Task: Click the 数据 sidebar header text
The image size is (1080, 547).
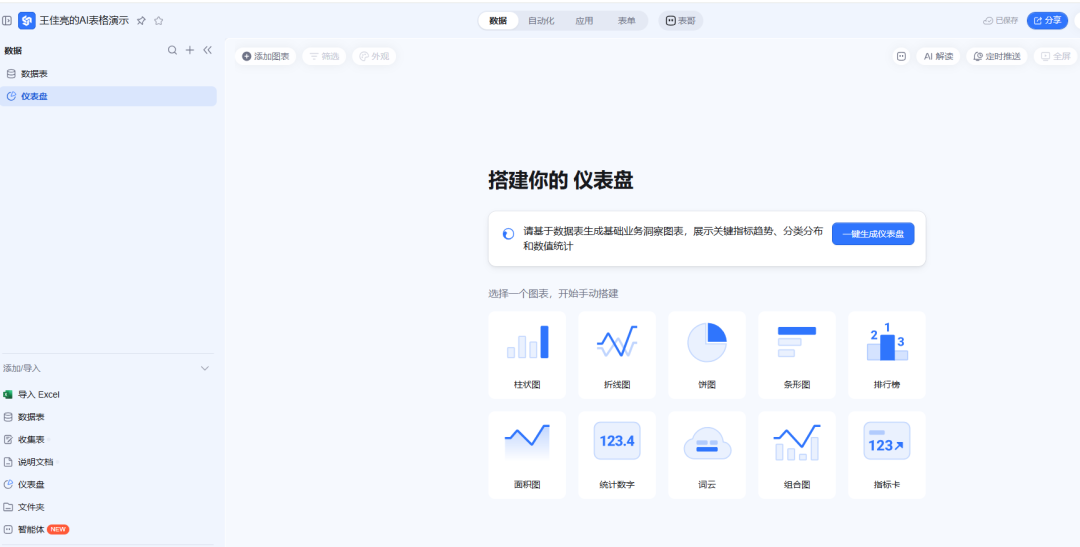Action: [x=13, y=50]
